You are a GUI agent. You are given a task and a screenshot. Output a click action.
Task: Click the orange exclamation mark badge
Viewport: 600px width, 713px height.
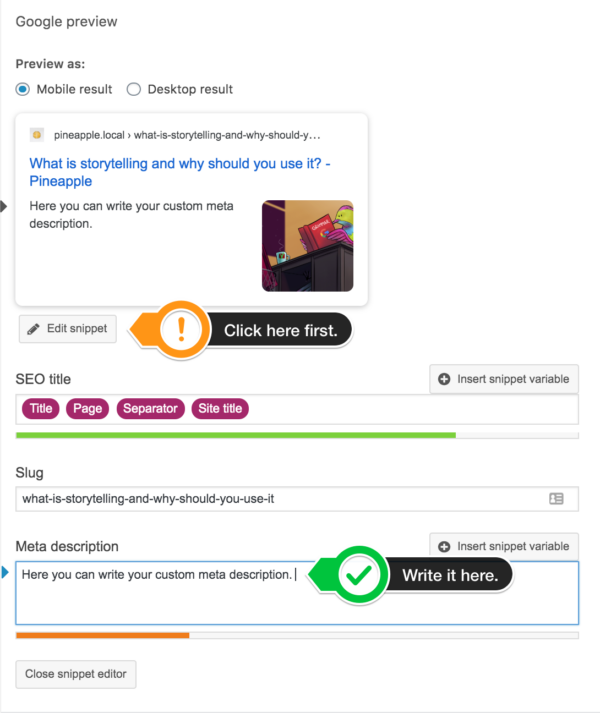pyautogui.click(x=181, y=330)
